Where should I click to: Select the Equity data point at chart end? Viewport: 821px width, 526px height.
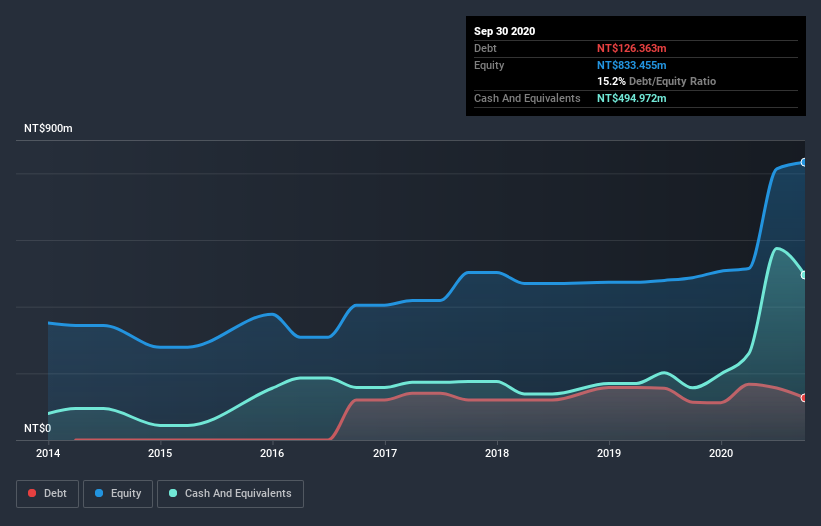point(804,163)
